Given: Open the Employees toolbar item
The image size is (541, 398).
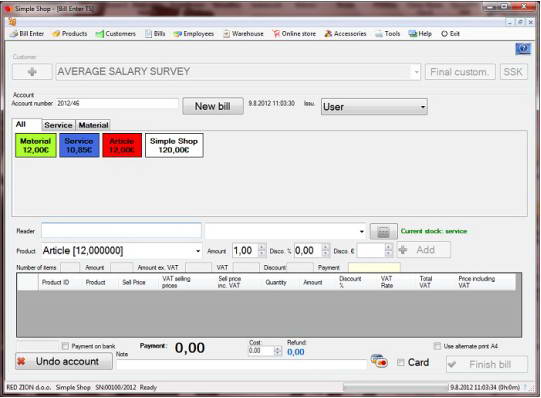Looking at the screenshot, I should click(x=194, y=34).
